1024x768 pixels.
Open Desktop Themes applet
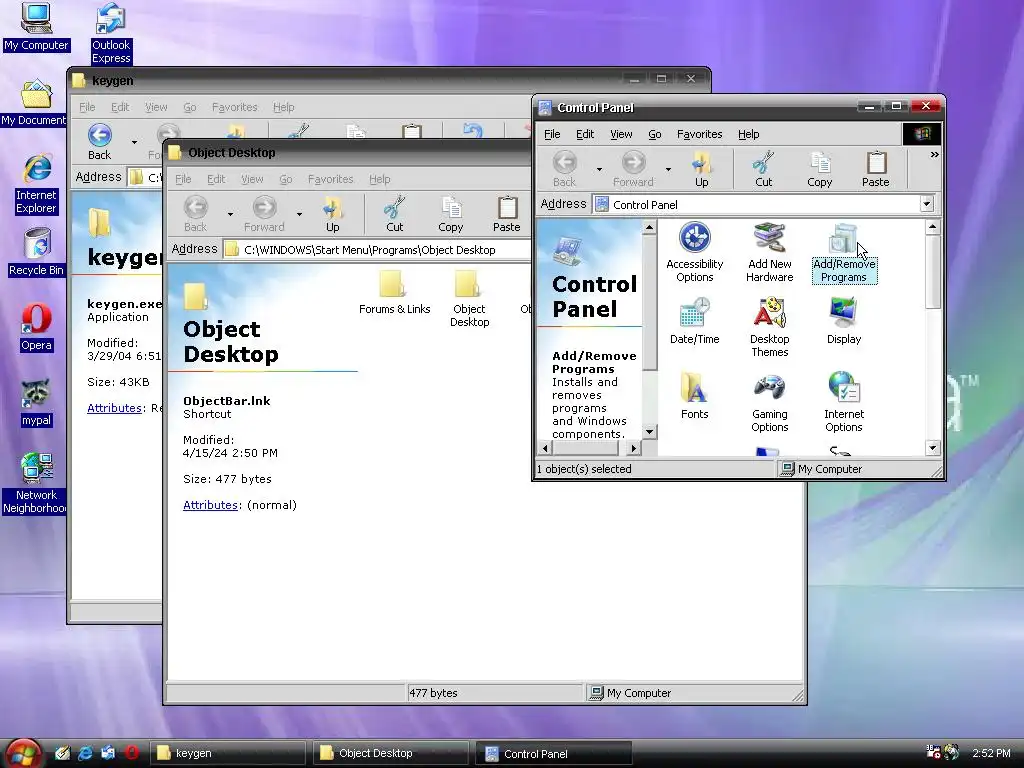click(769, 327)
